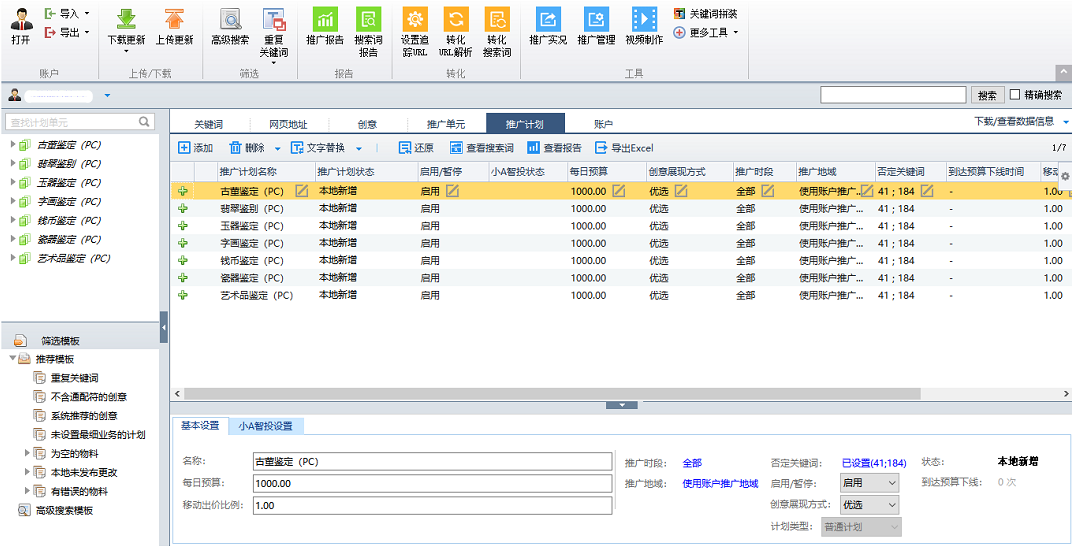The height and width of the screenshot is (547, 1072).
Task: Click the 上传更新 upload icon
Action: point(174,19)
